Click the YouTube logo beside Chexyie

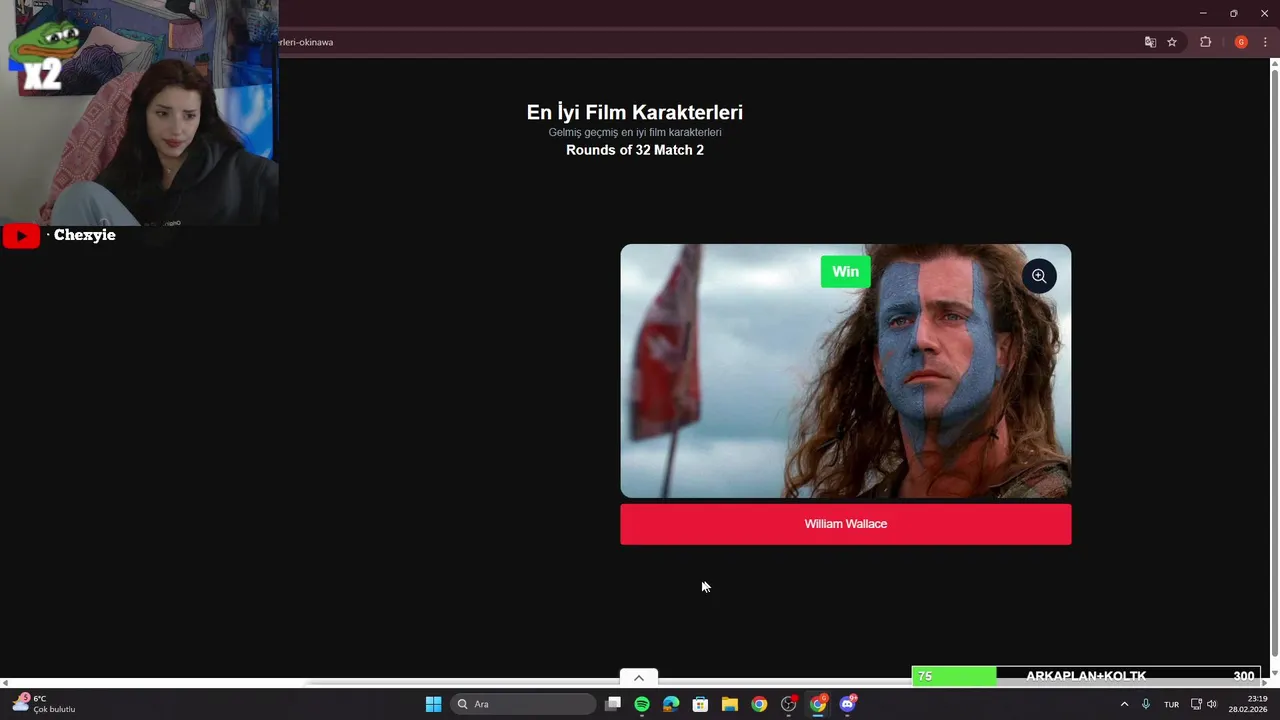click(x=21, y=236)
